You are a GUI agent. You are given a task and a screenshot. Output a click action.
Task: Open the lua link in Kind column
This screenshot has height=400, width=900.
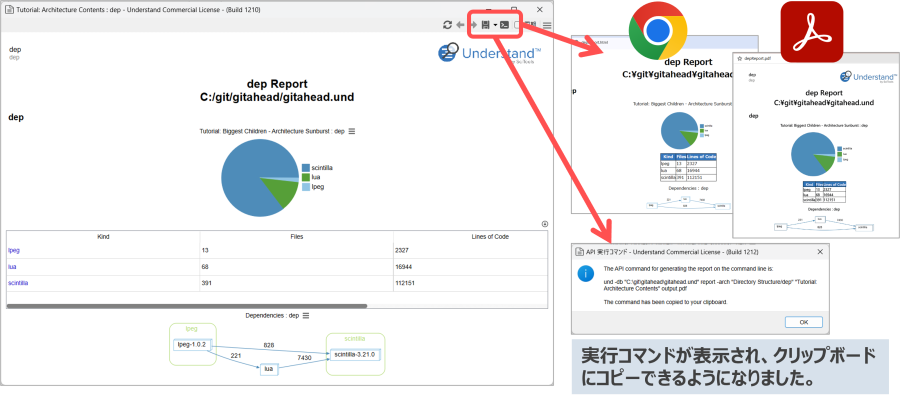click(x=12, y=267)
